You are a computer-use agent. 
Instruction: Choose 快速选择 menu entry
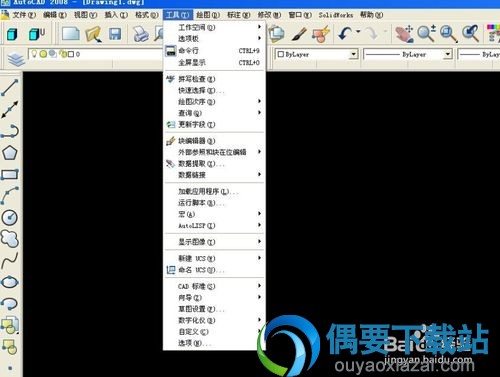pyautogui.click(x=214, y=90)
